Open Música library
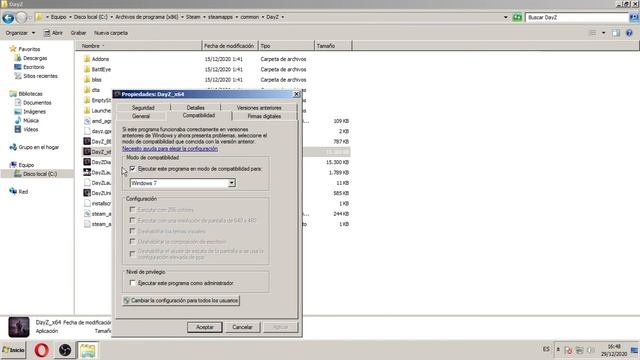The height and width of the screenshot is (360, 640). coord(31,121)
